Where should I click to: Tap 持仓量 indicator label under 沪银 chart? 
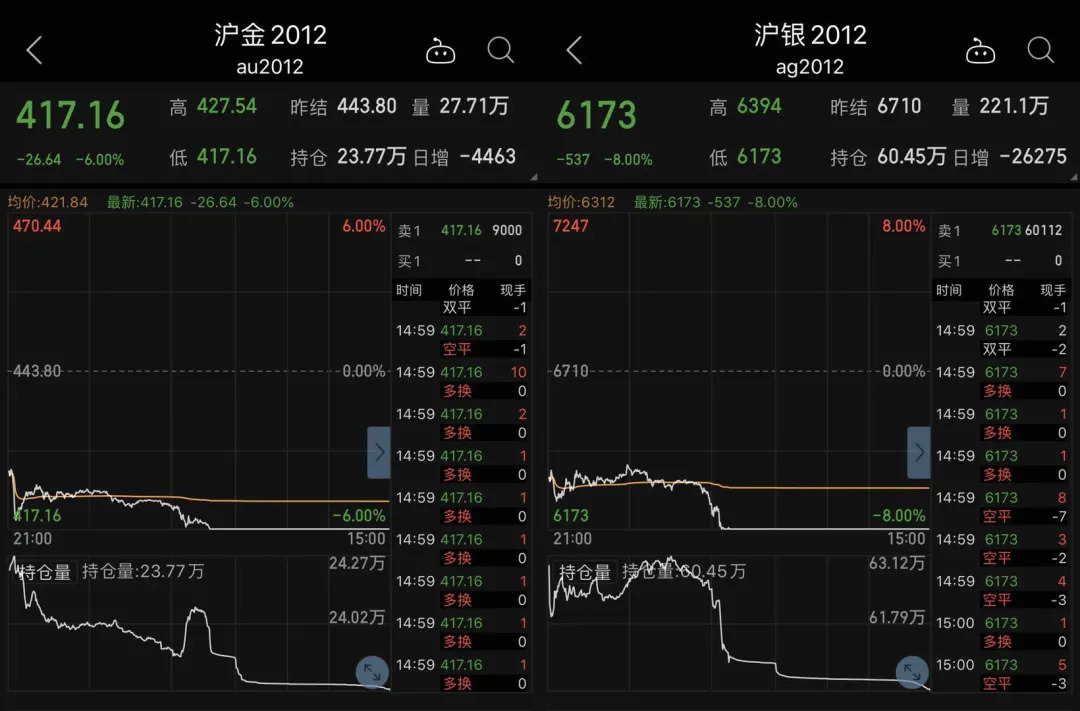point(585,572)
